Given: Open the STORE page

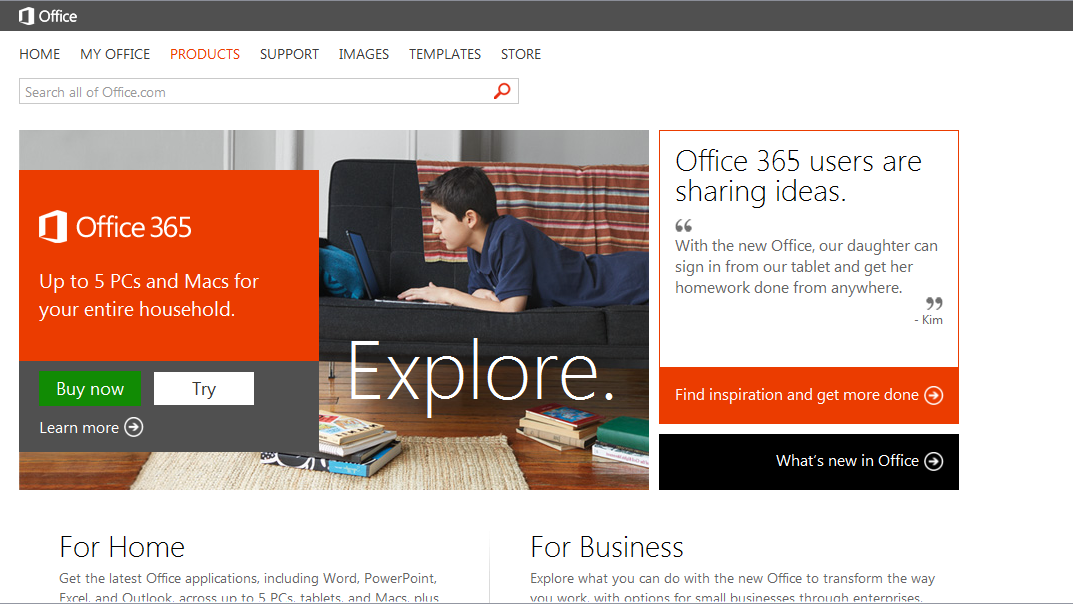Looking at the screenshot, I should pos(521,54).
